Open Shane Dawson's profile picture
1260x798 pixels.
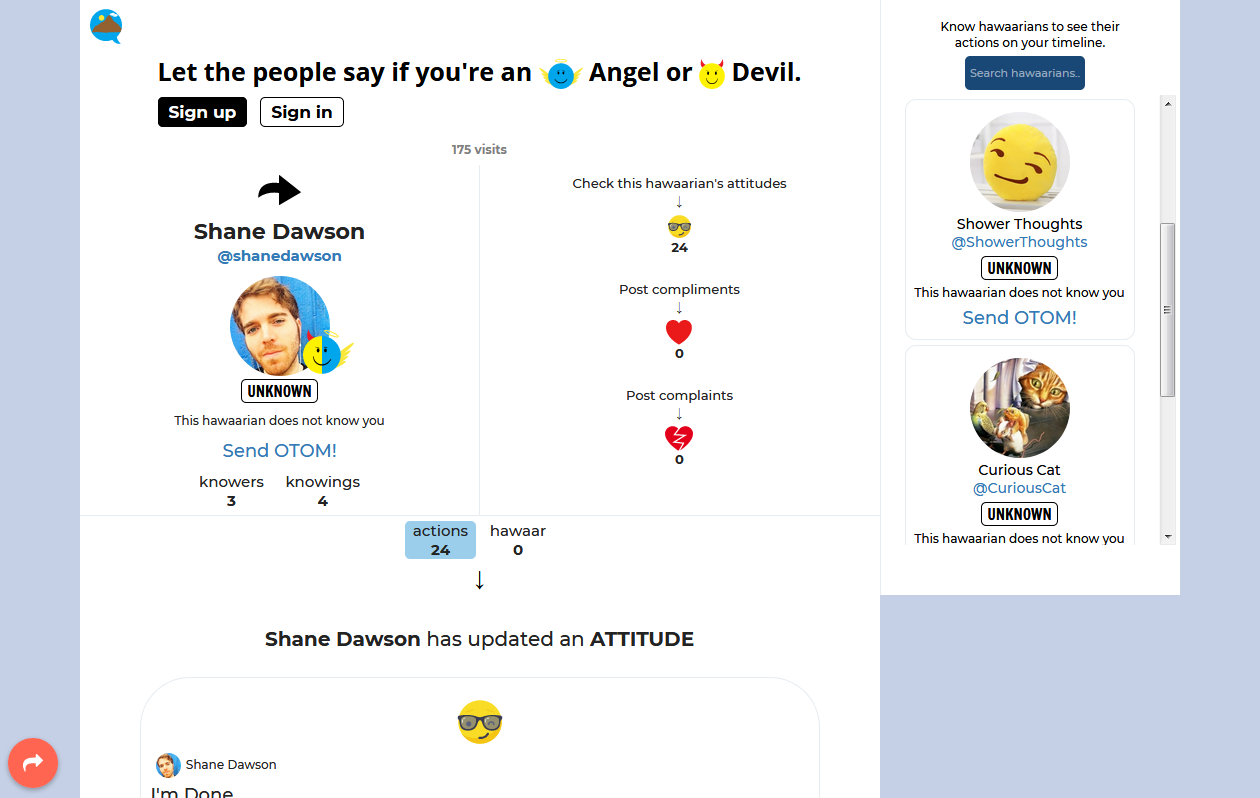[279, 326]
